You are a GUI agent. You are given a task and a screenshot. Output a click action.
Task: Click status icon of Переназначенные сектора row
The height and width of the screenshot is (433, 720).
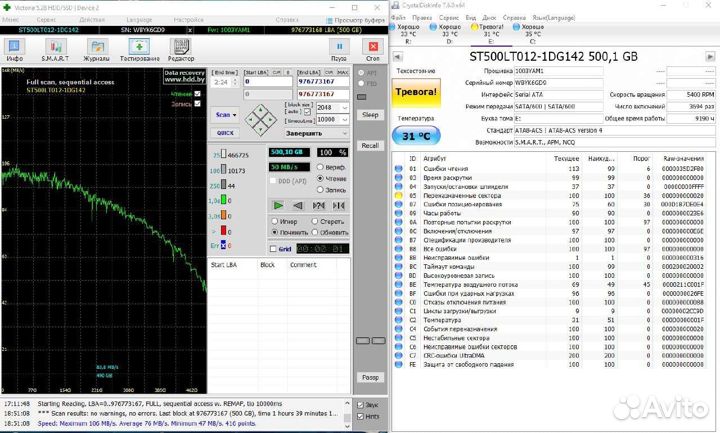[398, 196]
